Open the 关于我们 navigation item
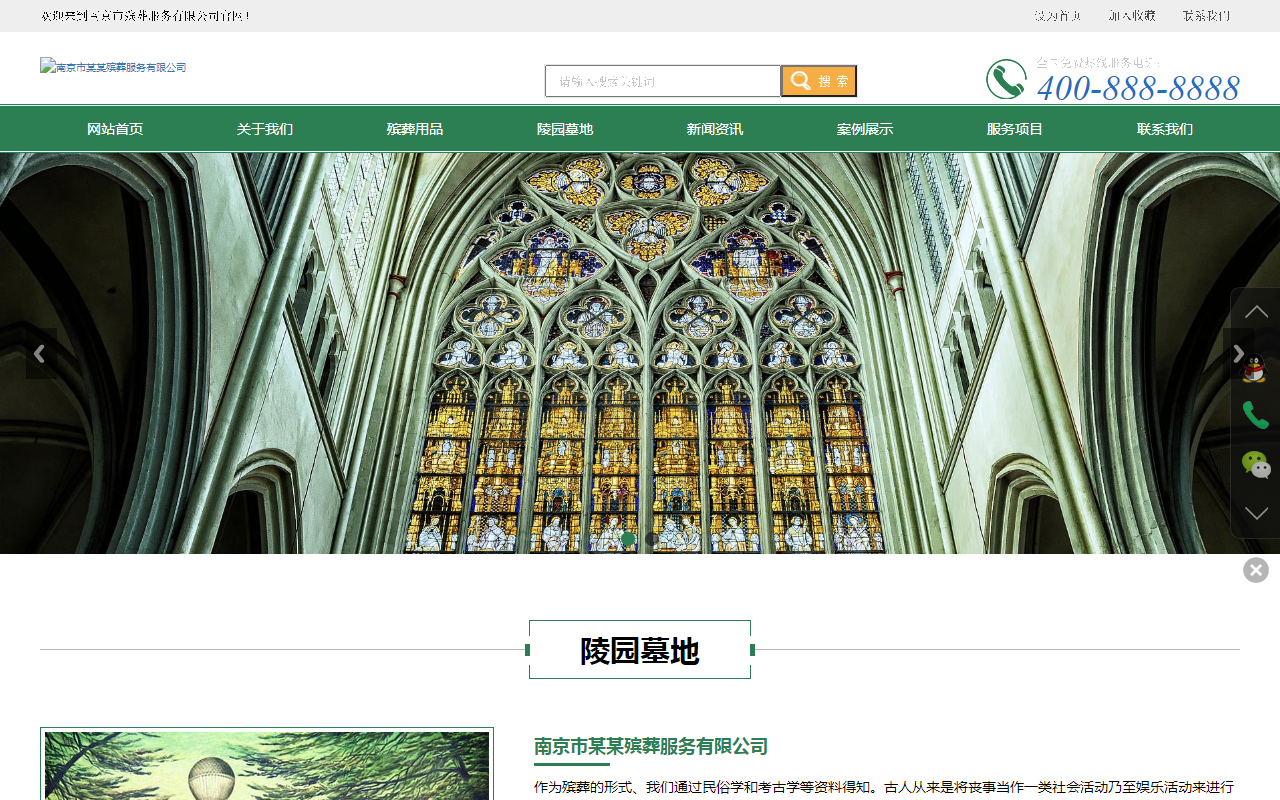This screenshot has height=800, width=1280. point(265,129)
